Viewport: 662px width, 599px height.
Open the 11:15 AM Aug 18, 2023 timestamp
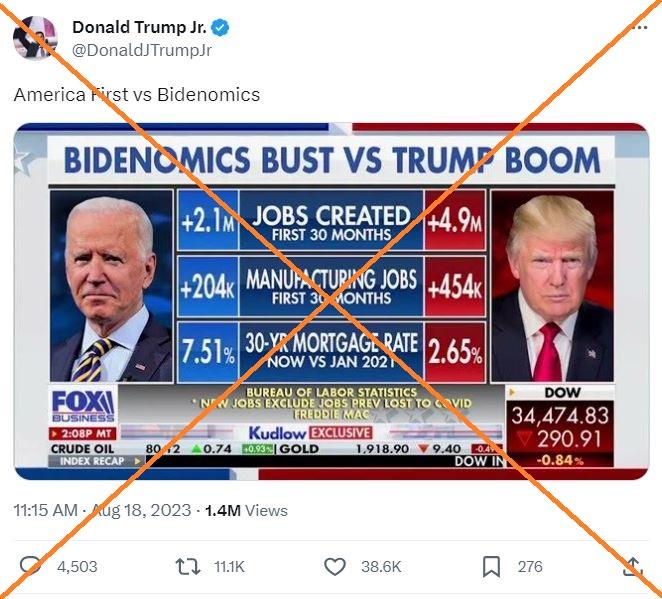pyautogui.click(x=102, y=510)
